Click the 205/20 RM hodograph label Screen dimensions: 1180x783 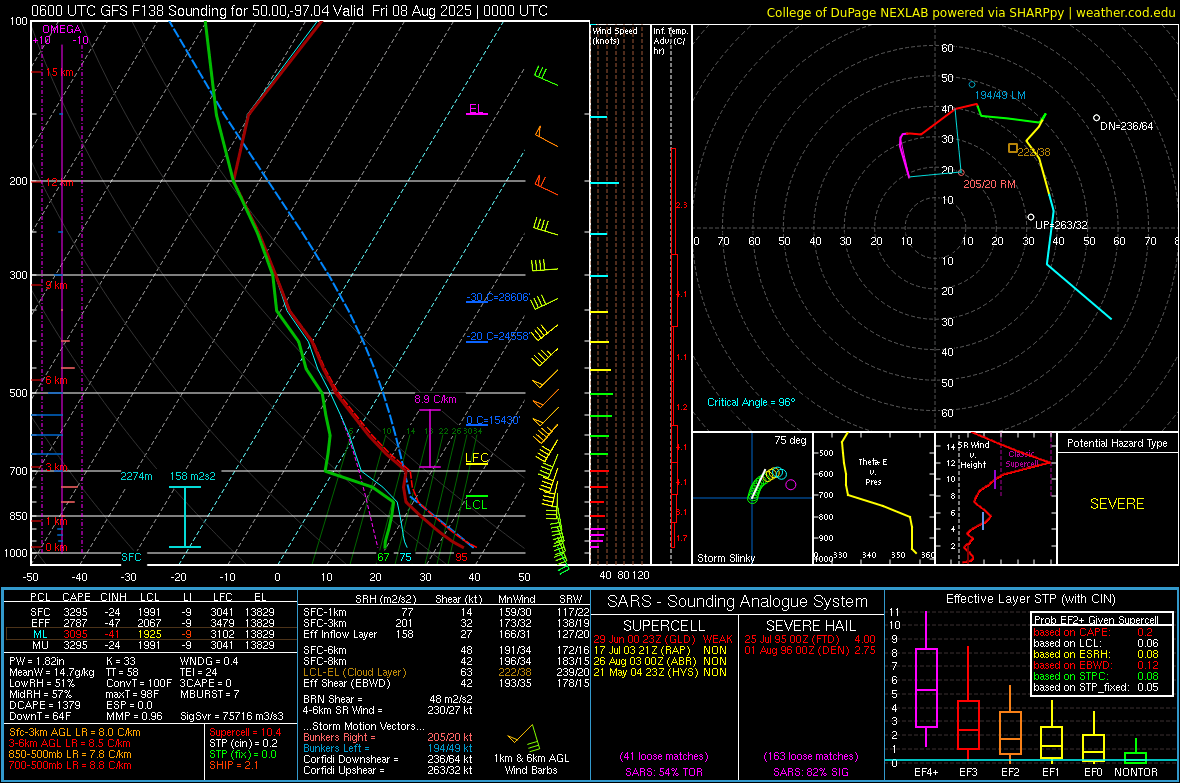(990, 184)
